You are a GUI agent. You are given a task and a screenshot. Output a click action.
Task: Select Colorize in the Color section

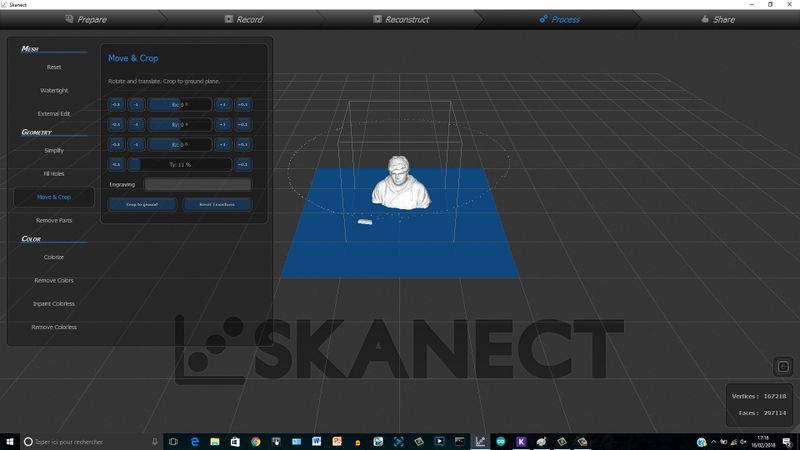click(54, 257)
